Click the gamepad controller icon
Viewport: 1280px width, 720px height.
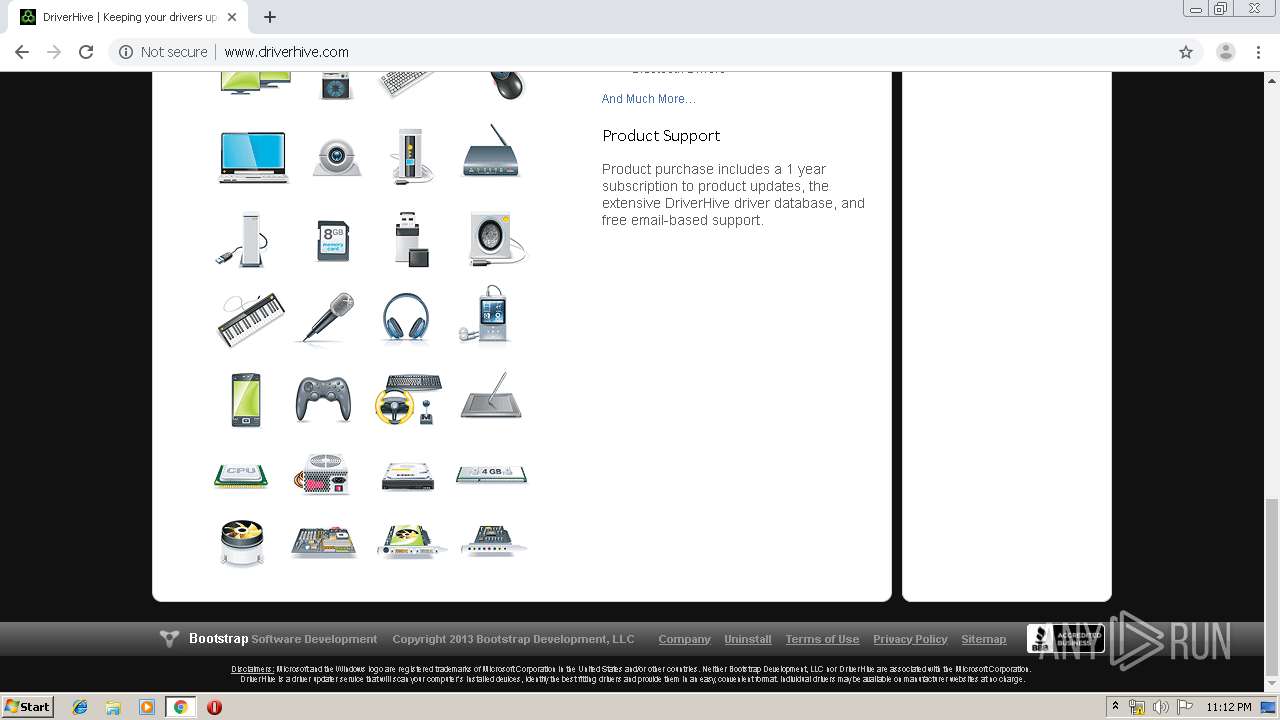coord(323,399)
